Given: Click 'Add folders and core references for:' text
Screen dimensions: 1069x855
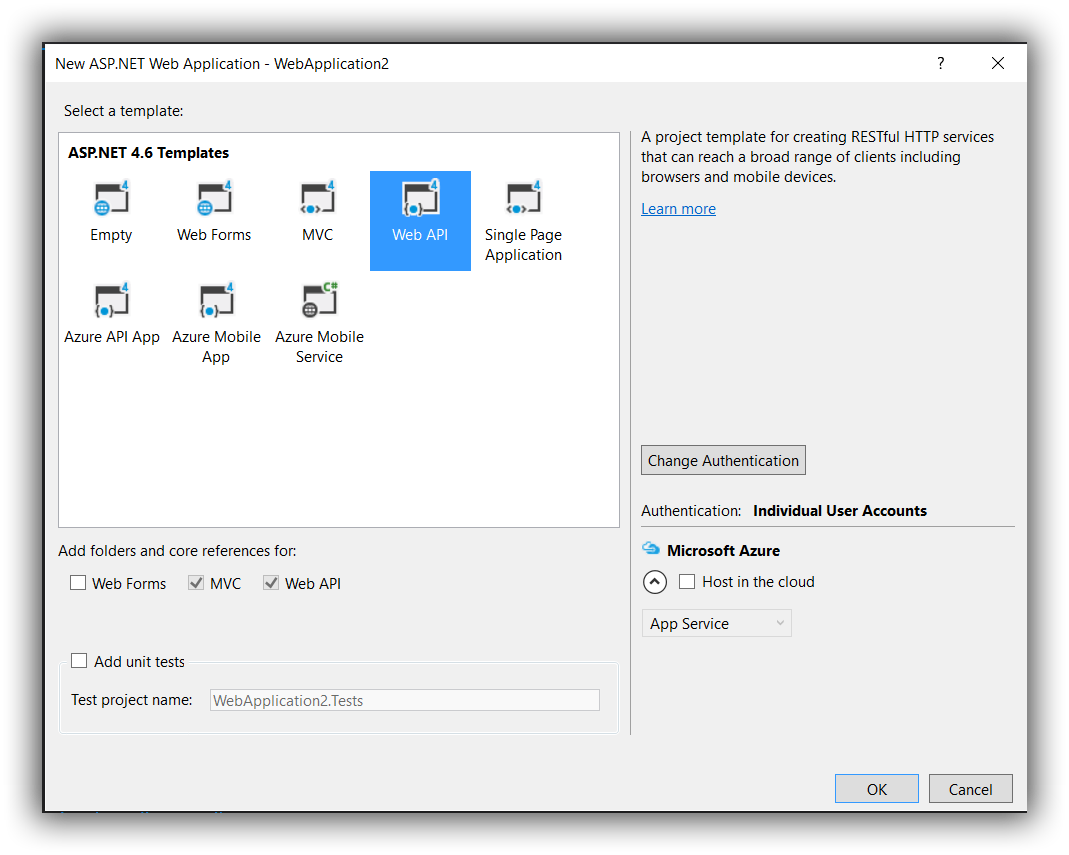Looking at the screenshot, I should [177, 550].
